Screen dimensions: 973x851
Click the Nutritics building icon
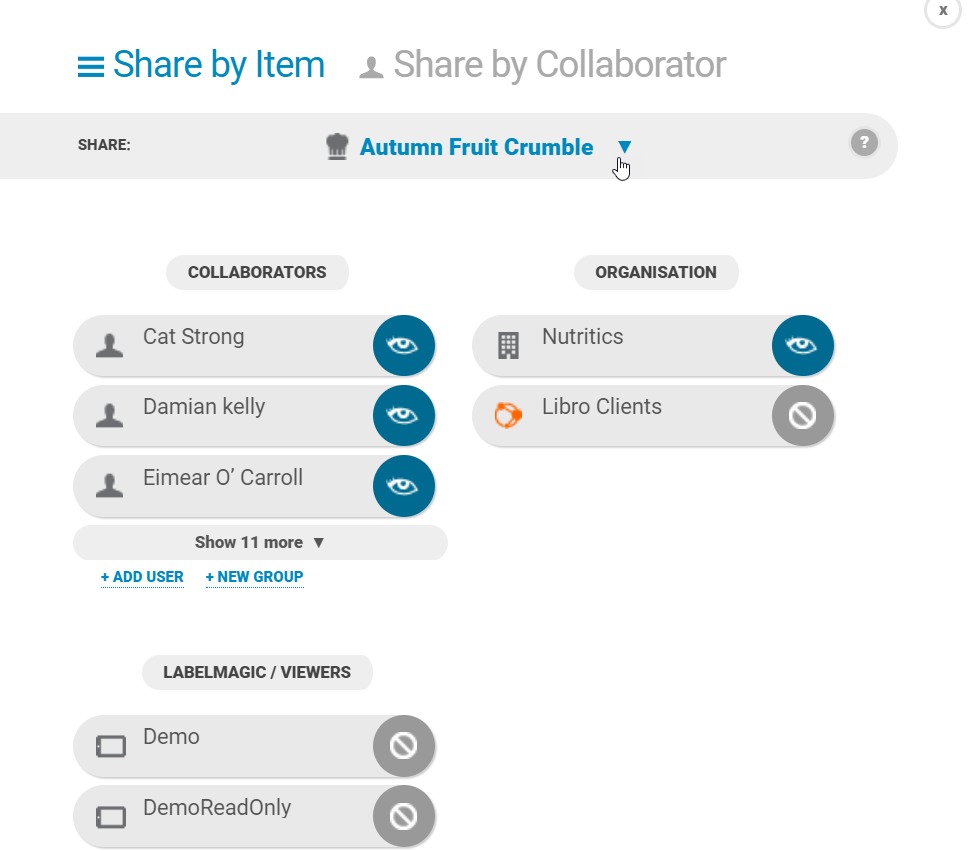coord(508,346)
